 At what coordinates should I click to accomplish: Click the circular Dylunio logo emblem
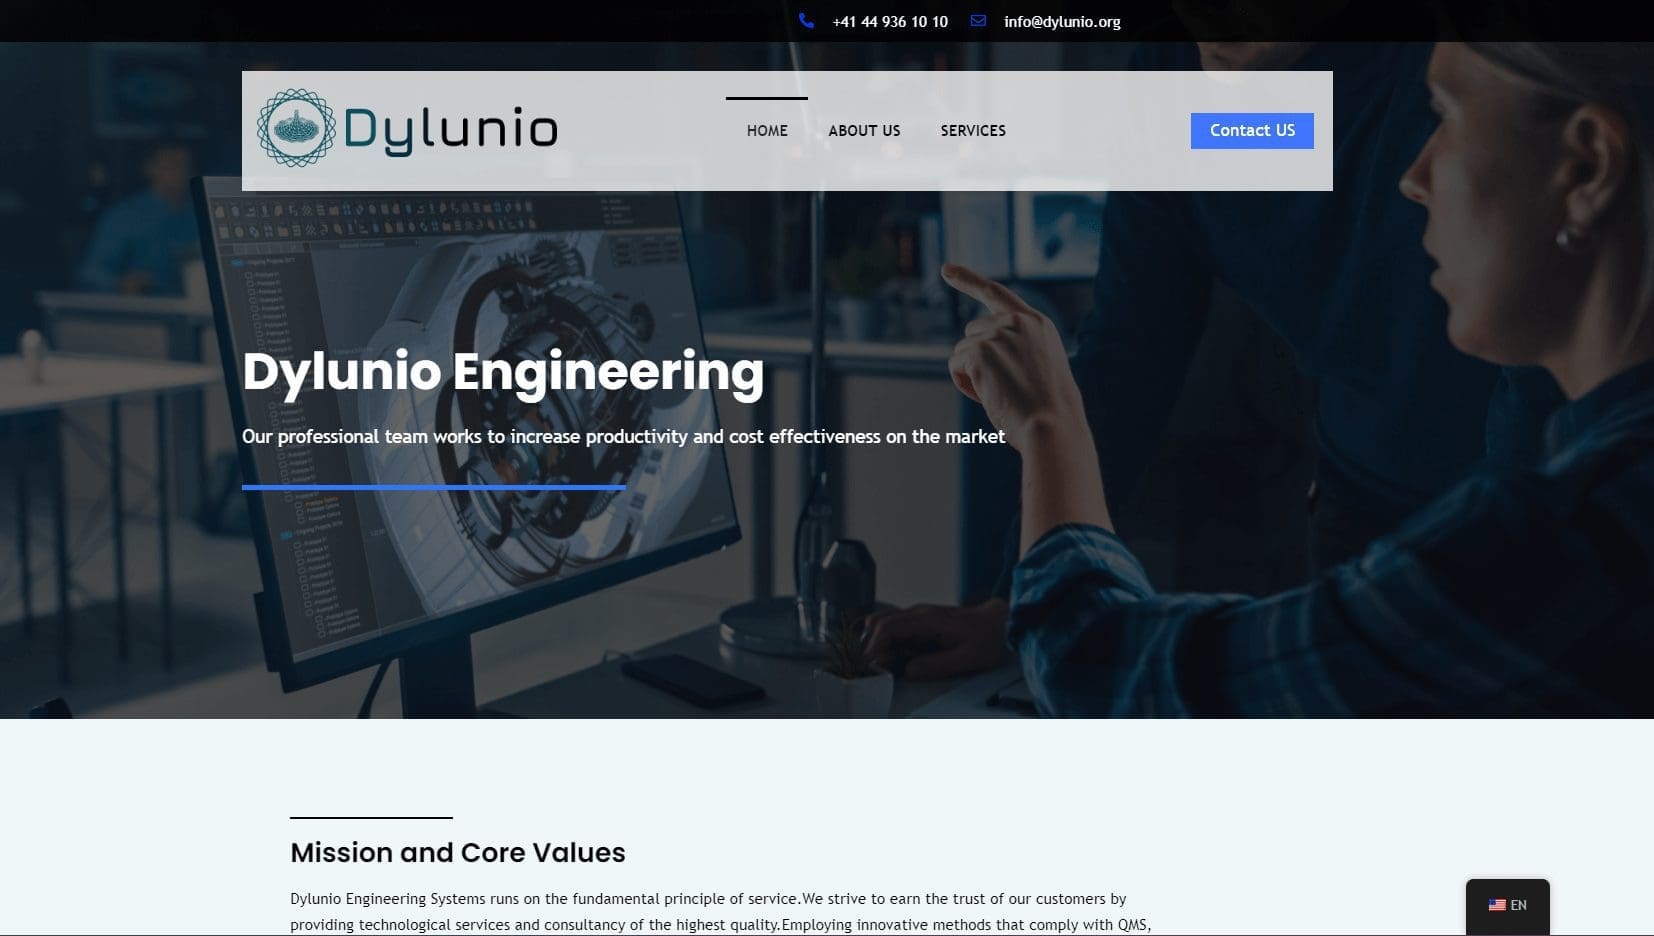[x=296, y=128]
